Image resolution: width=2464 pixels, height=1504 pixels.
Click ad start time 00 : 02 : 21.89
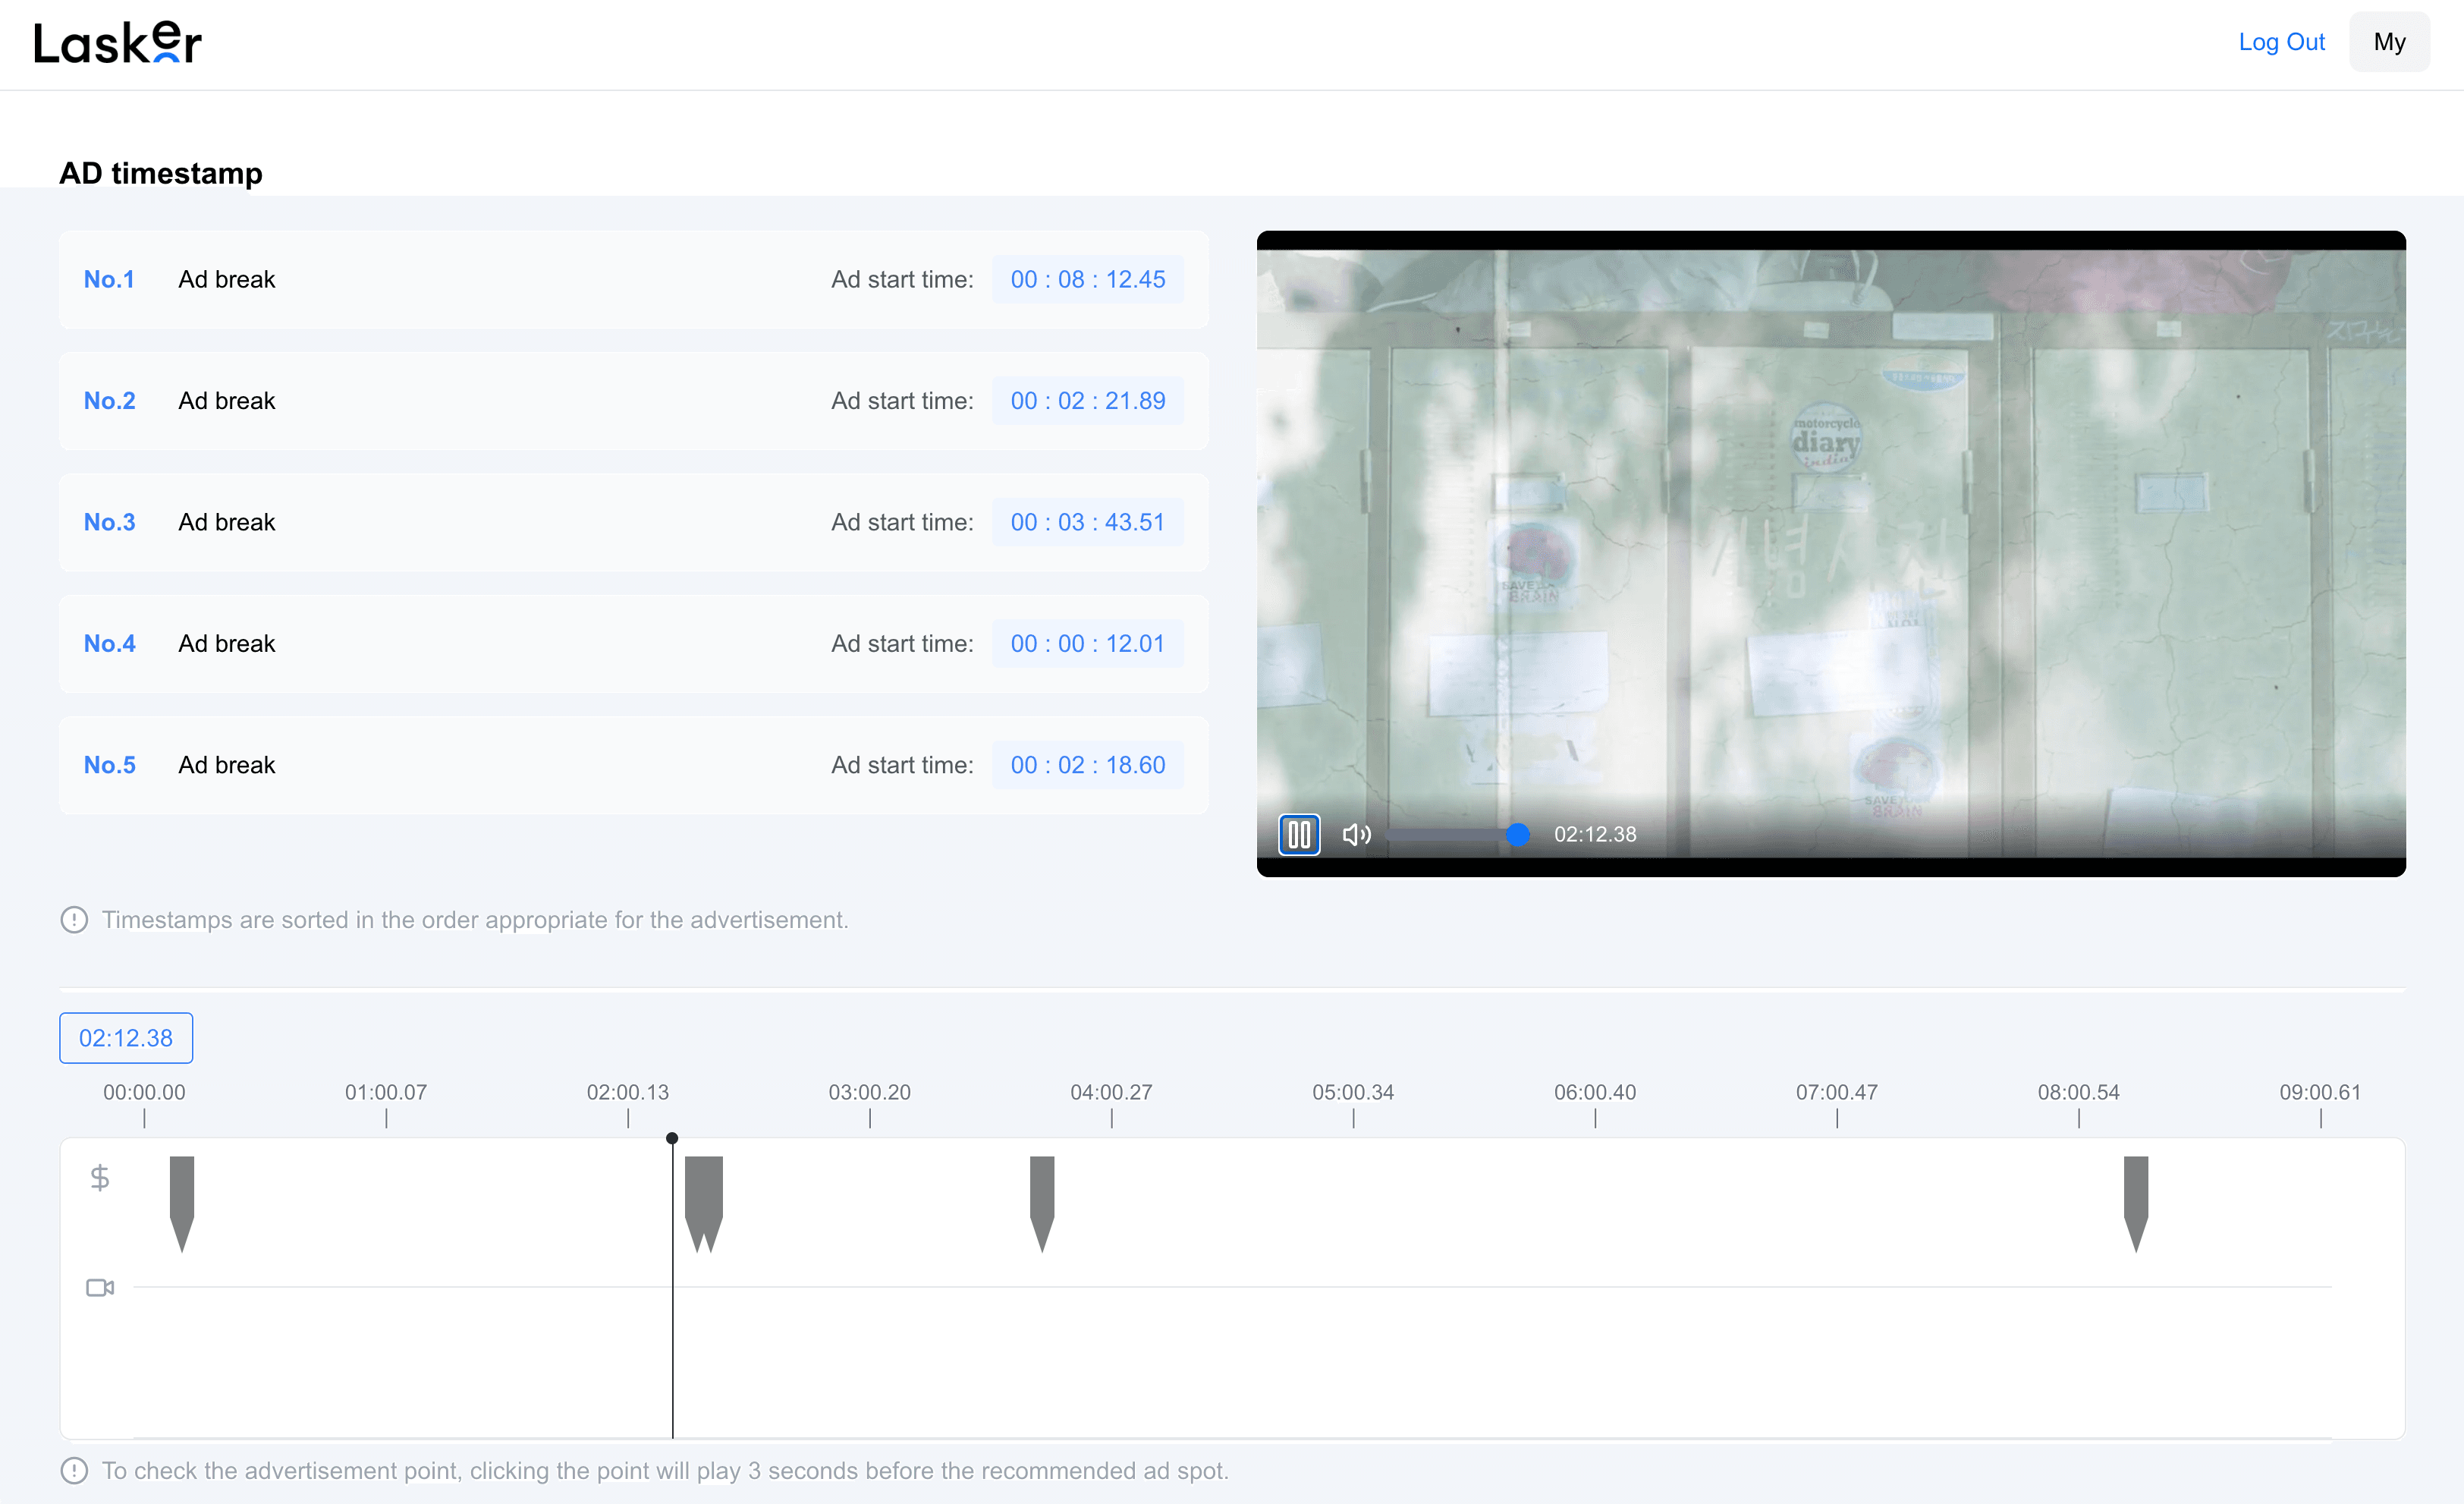pyautogui.click(x=1088, y=401)
